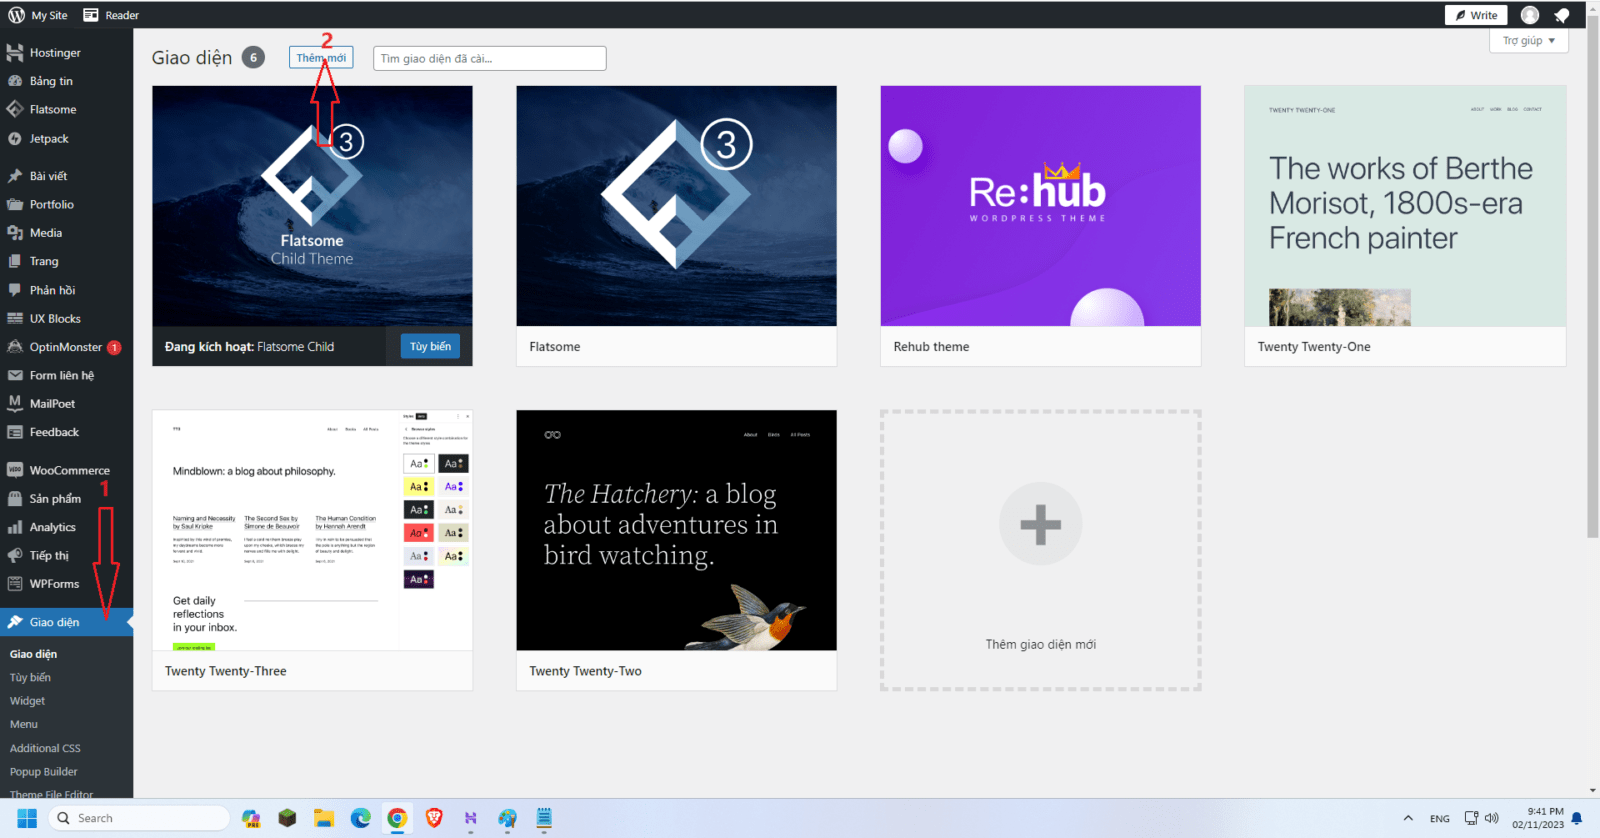Click the Phản hồi comments icon
This screenshot has height=838, width=1600.
click(15, 290)
